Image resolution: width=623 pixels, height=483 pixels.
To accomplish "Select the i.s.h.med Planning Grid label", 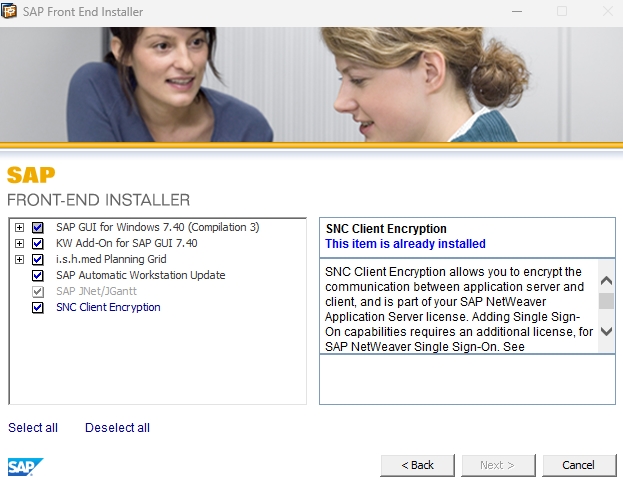I will pos(111,259).
